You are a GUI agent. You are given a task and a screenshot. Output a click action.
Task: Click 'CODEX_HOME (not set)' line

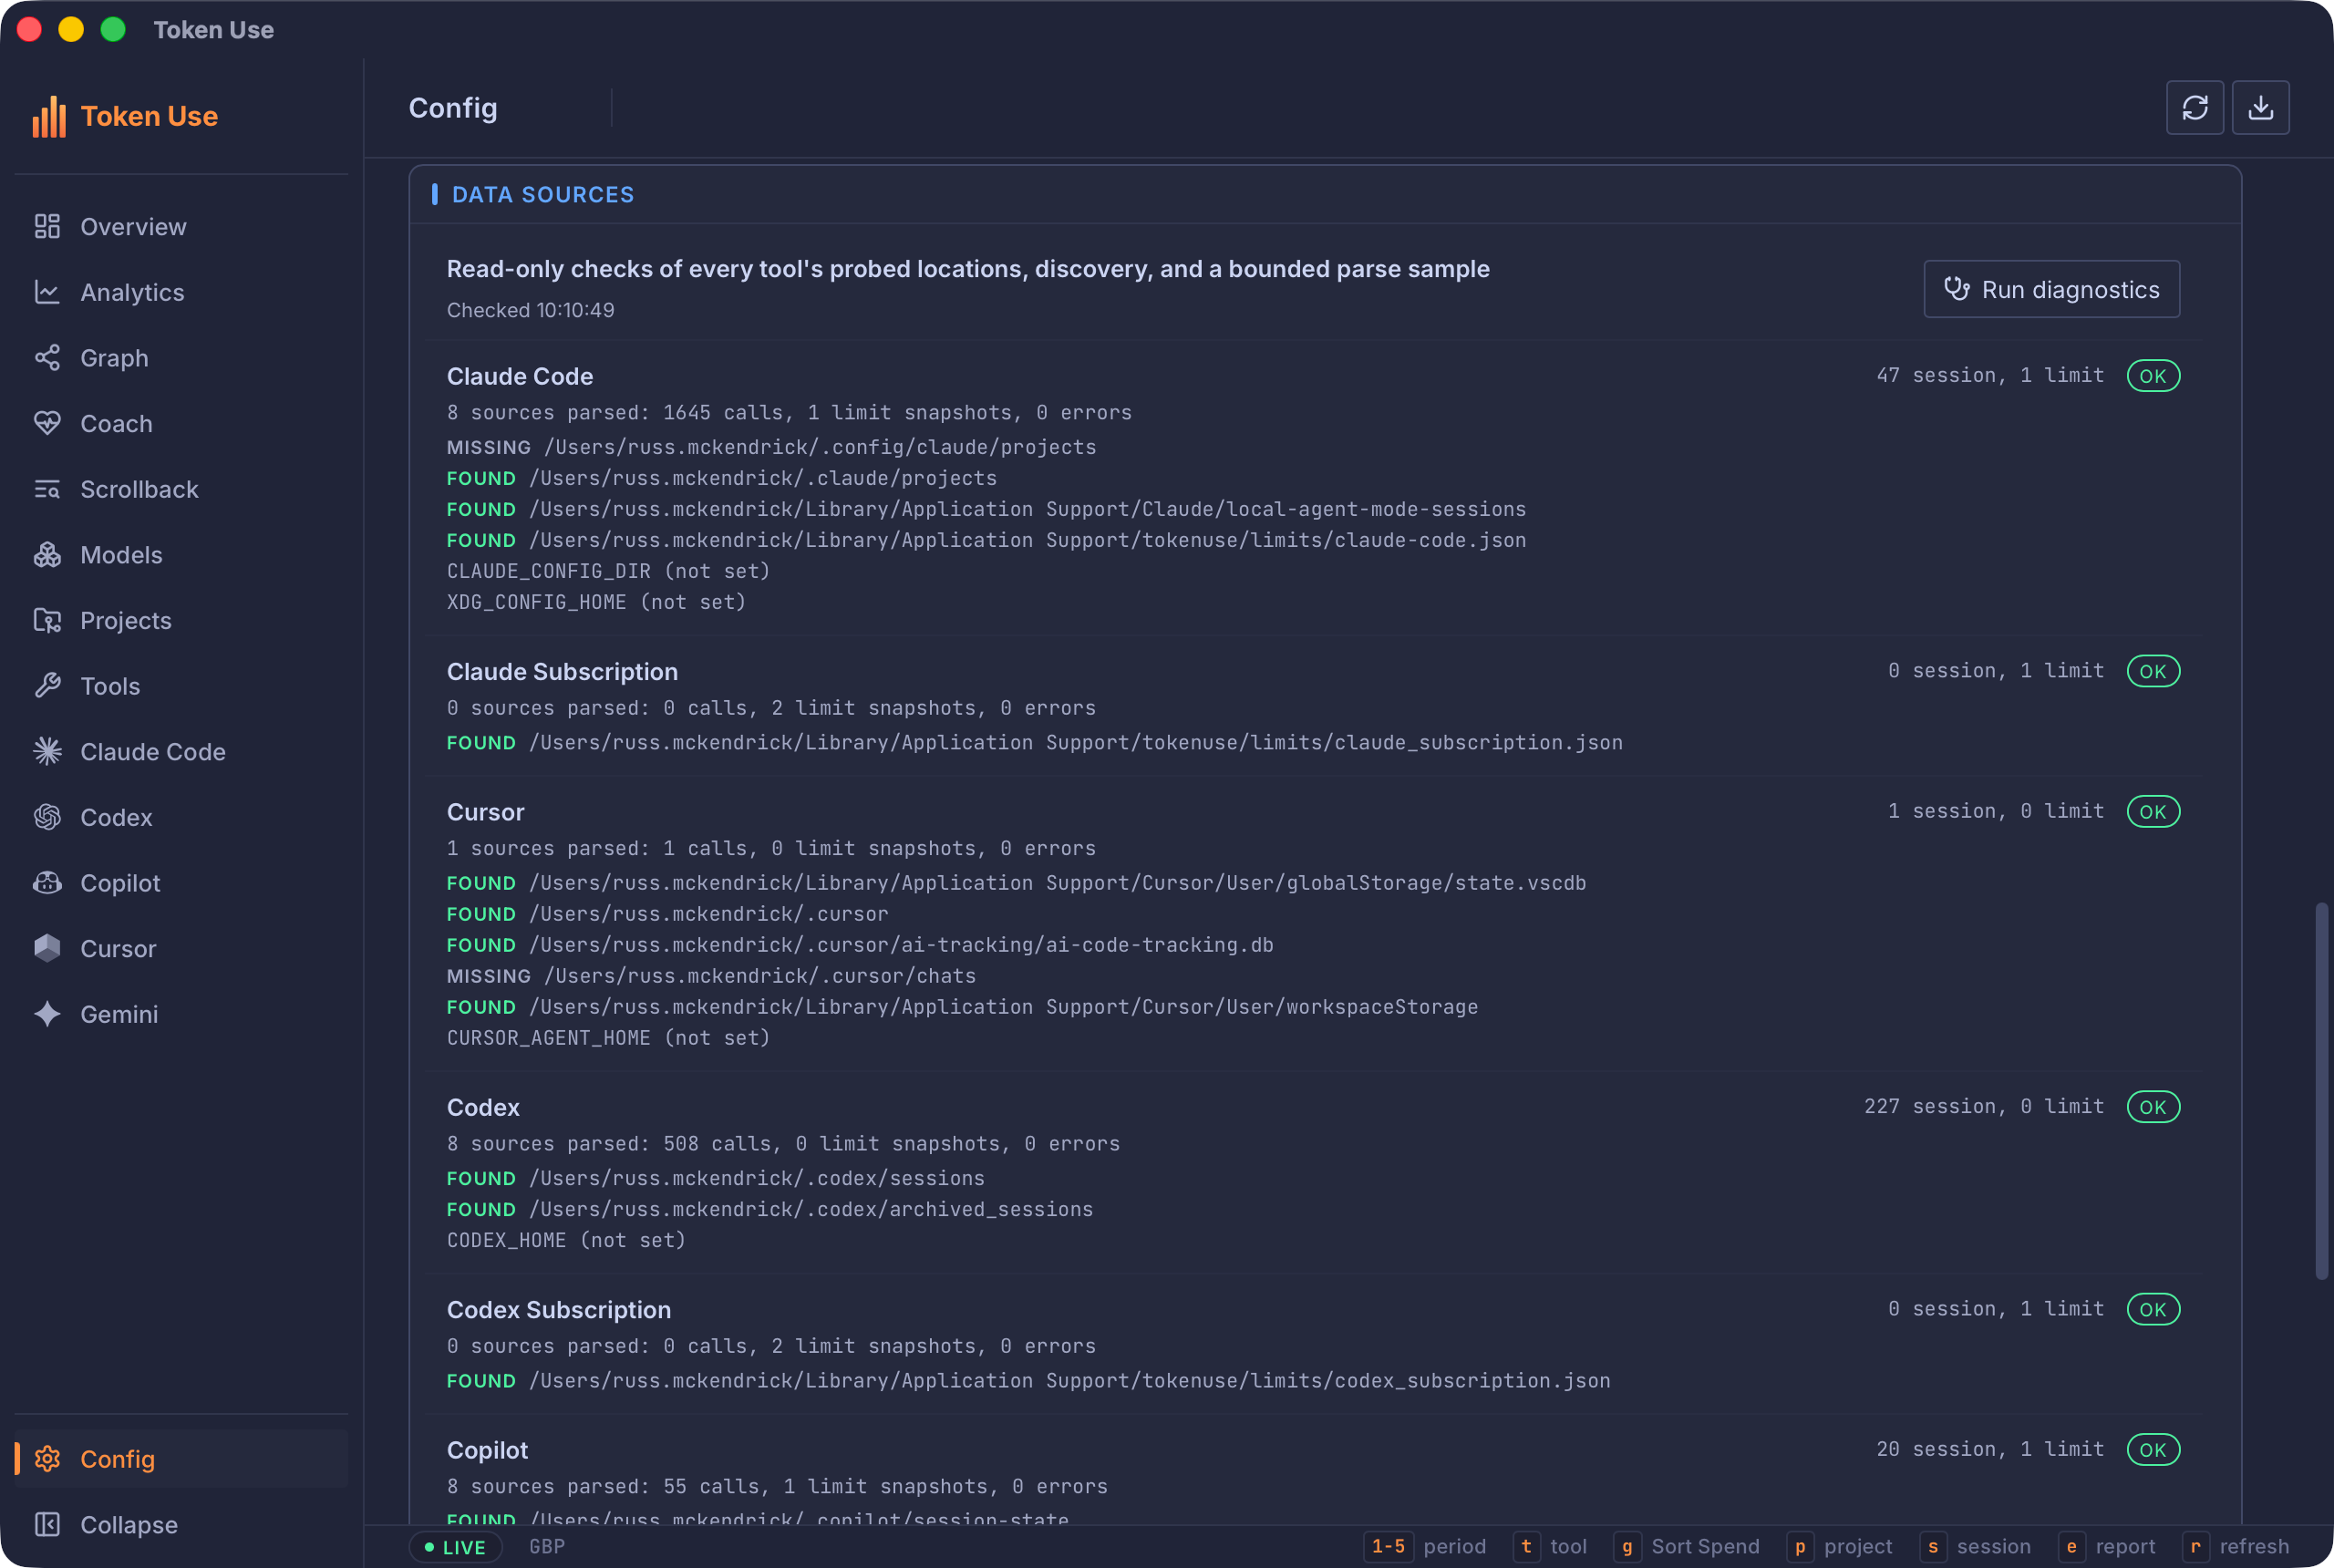click(566, 1240)
